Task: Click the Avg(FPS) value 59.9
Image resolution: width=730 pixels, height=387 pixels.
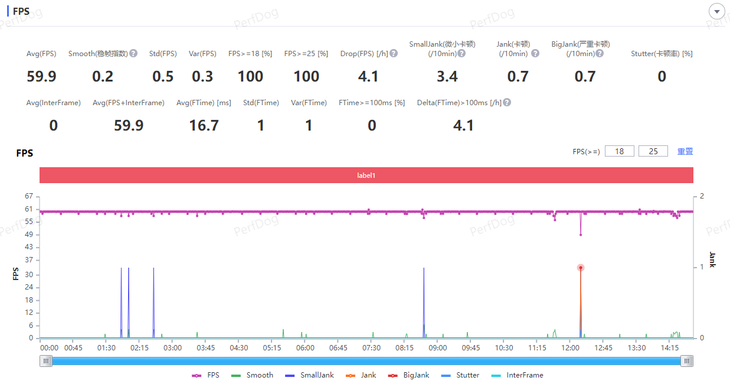Action: tap(41, 76)
